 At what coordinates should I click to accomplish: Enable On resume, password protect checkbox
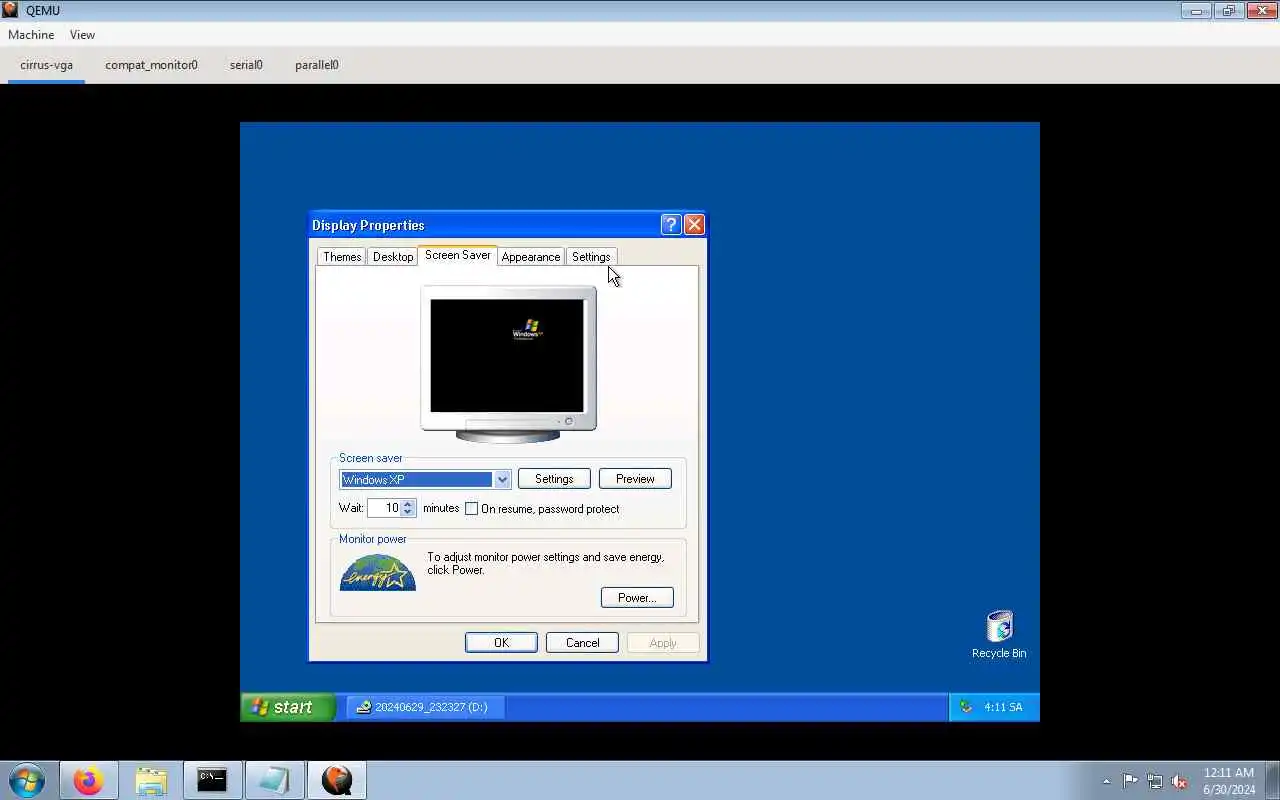point(472,509)
